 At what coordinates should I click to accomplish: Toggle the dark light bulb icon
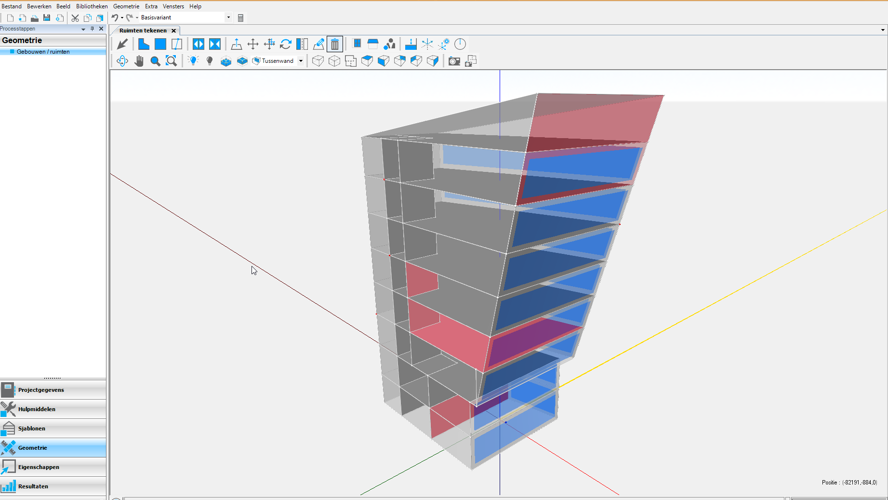(x=209, y=61)
